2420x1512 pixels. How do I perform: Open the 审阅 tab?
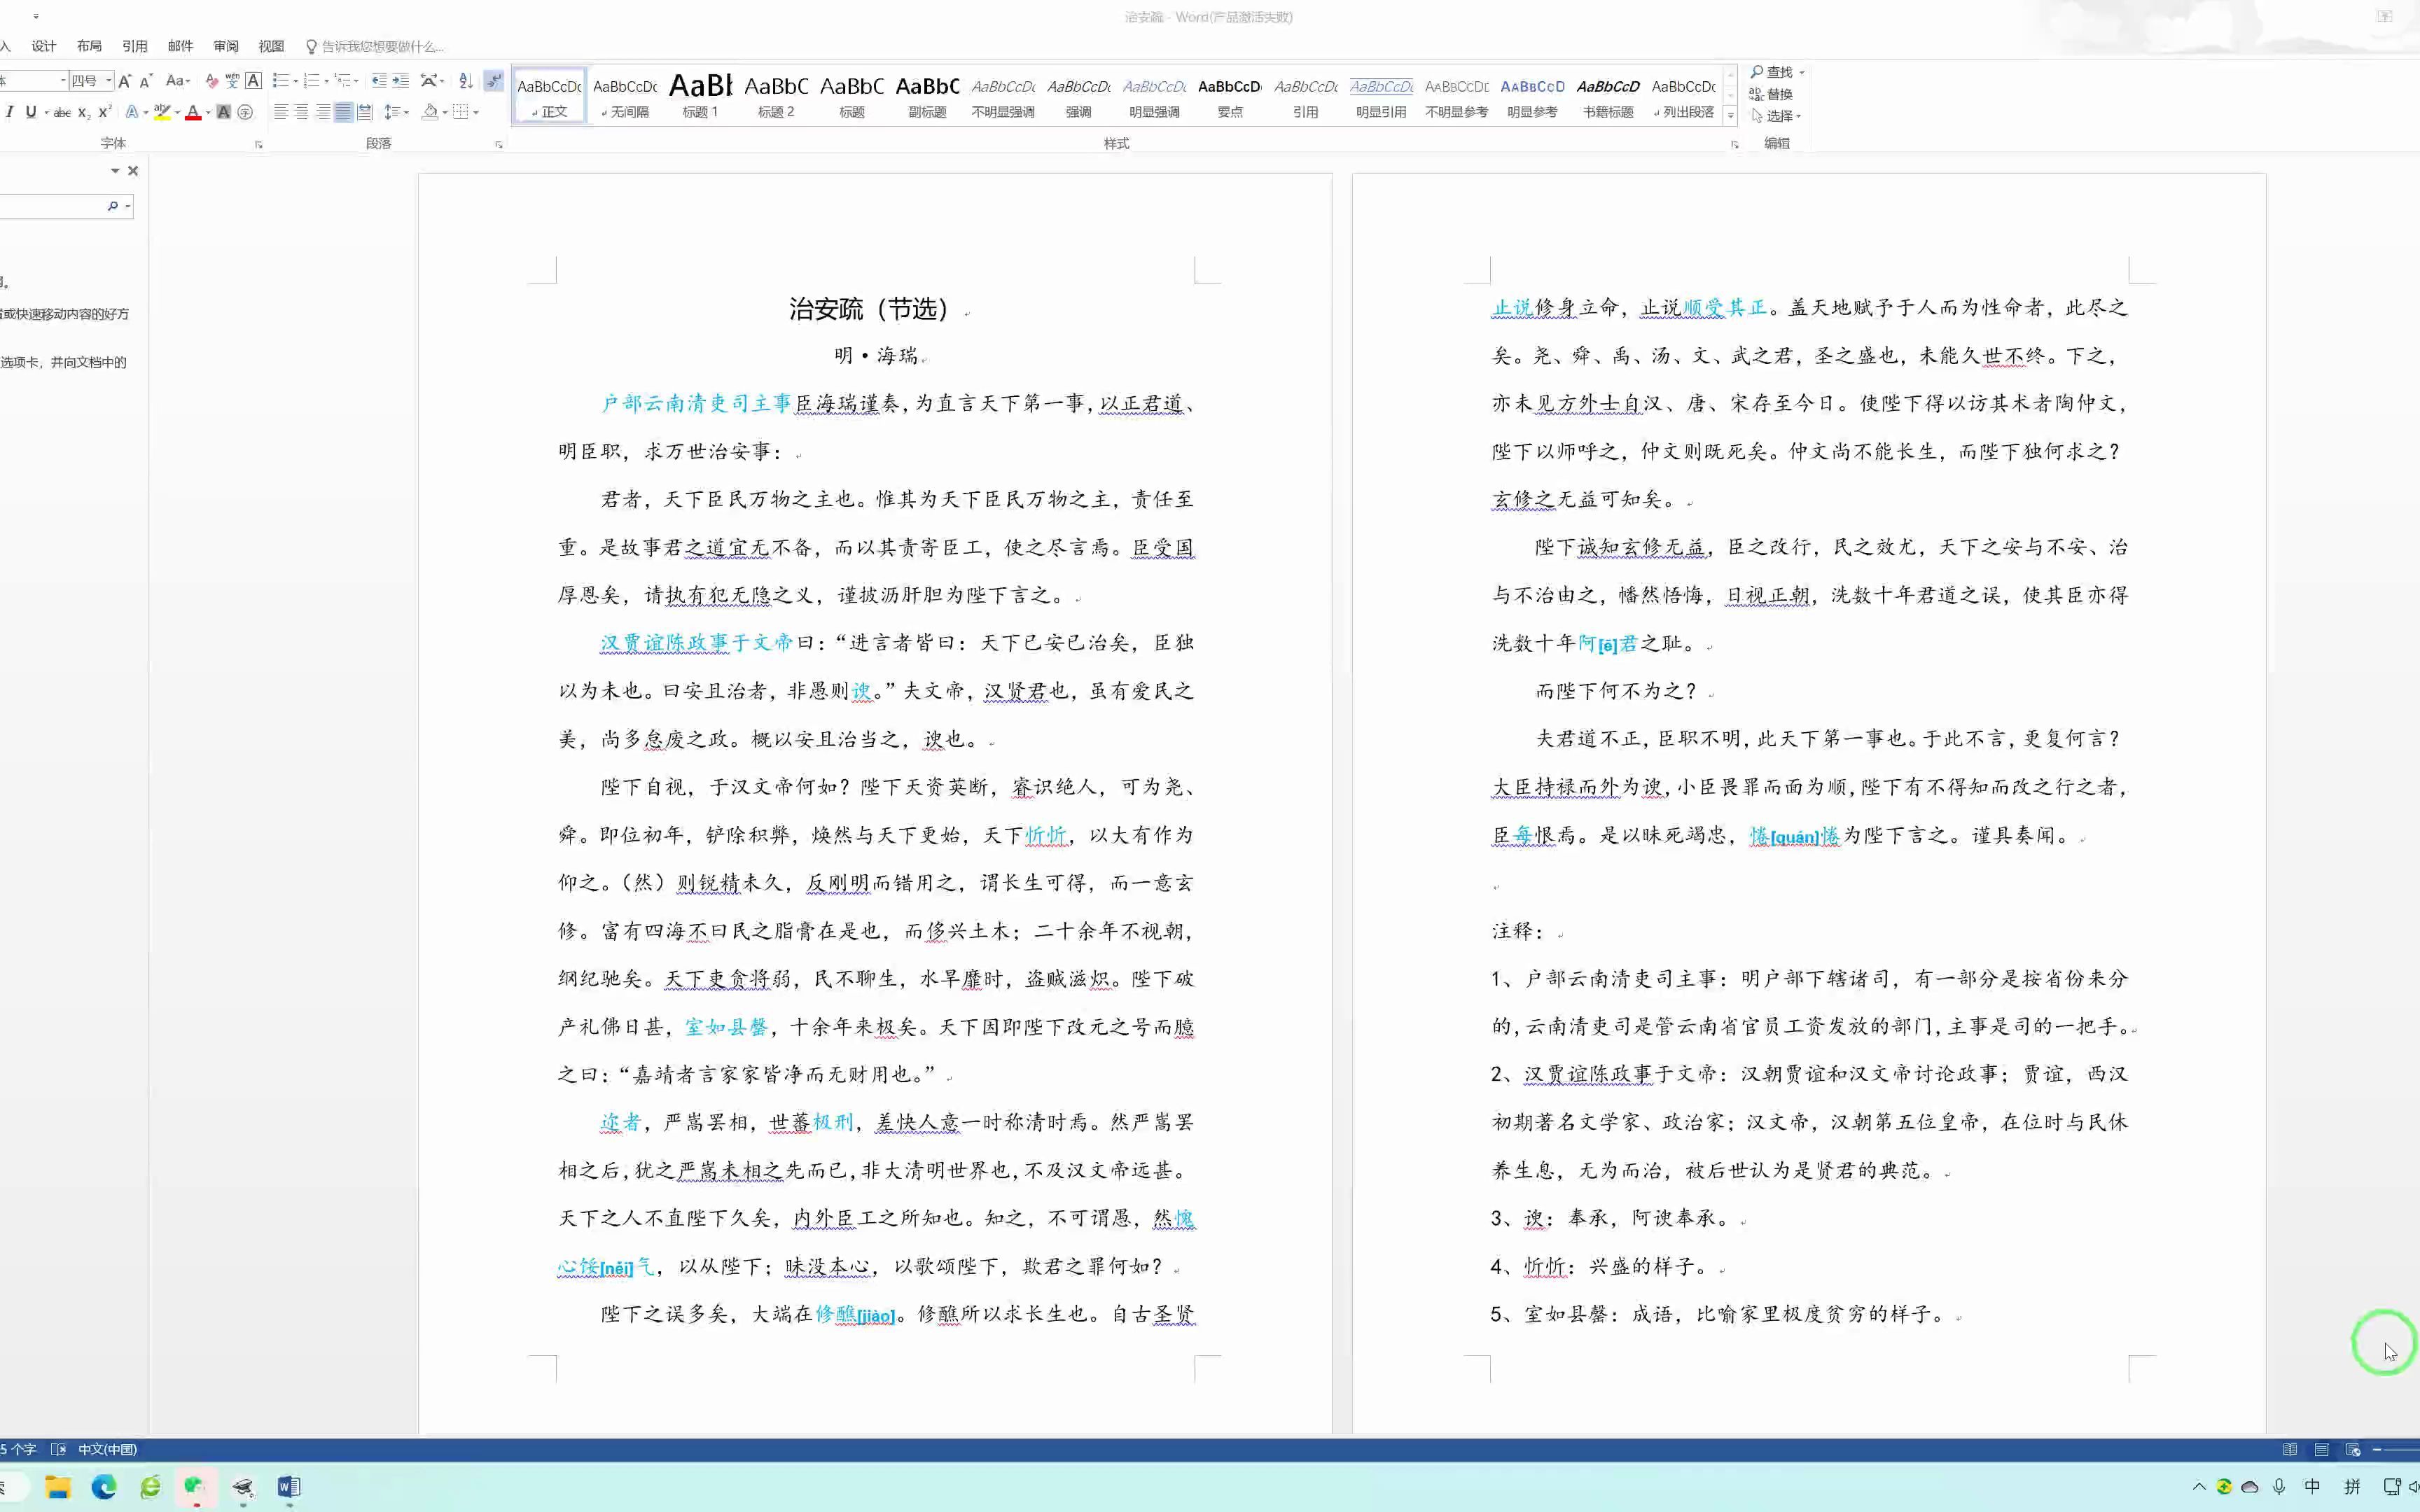(x=226, y=46)
